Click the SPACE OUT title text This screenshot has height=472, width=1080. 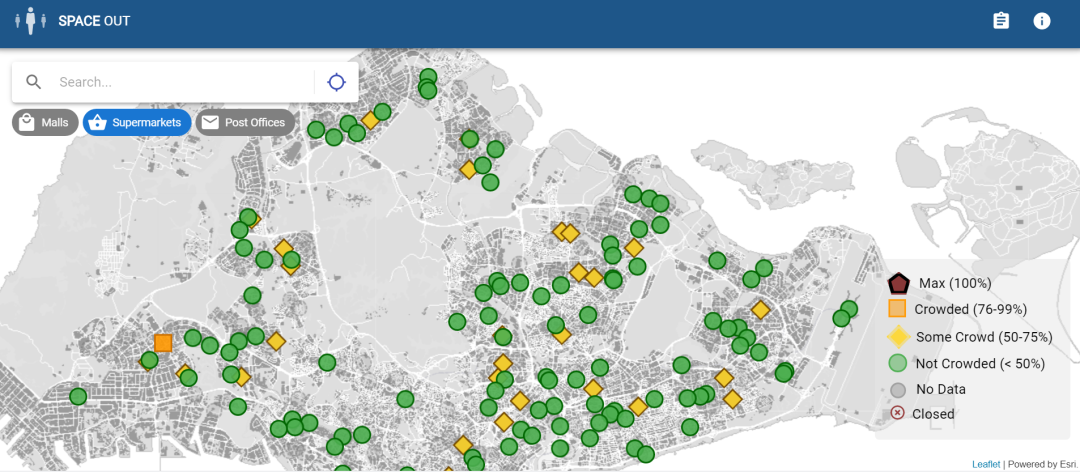pos(94,21)
